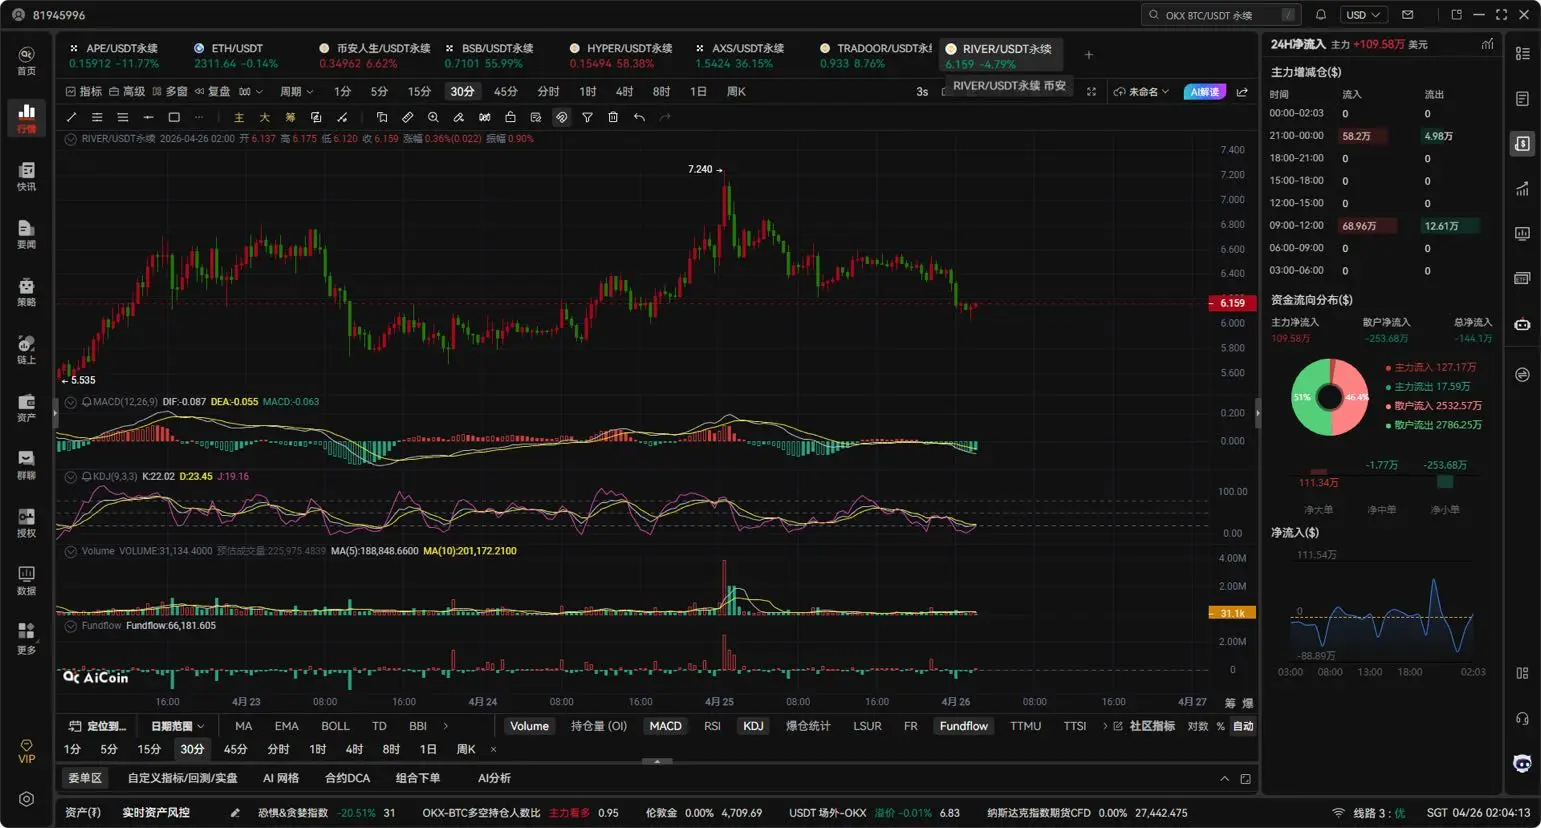Click the filter funnel icon
This screenshot has width=1541, height=828.
pyautogui.click(x=587, y=117)
